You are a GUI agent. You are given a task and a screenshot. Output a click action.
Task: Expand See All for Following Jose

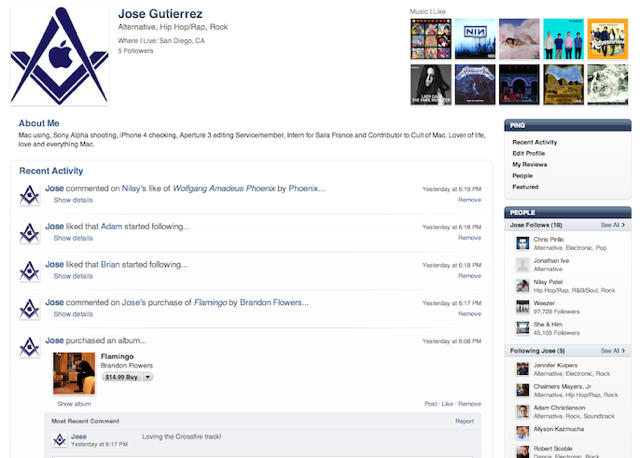click(x=612, y=351)
